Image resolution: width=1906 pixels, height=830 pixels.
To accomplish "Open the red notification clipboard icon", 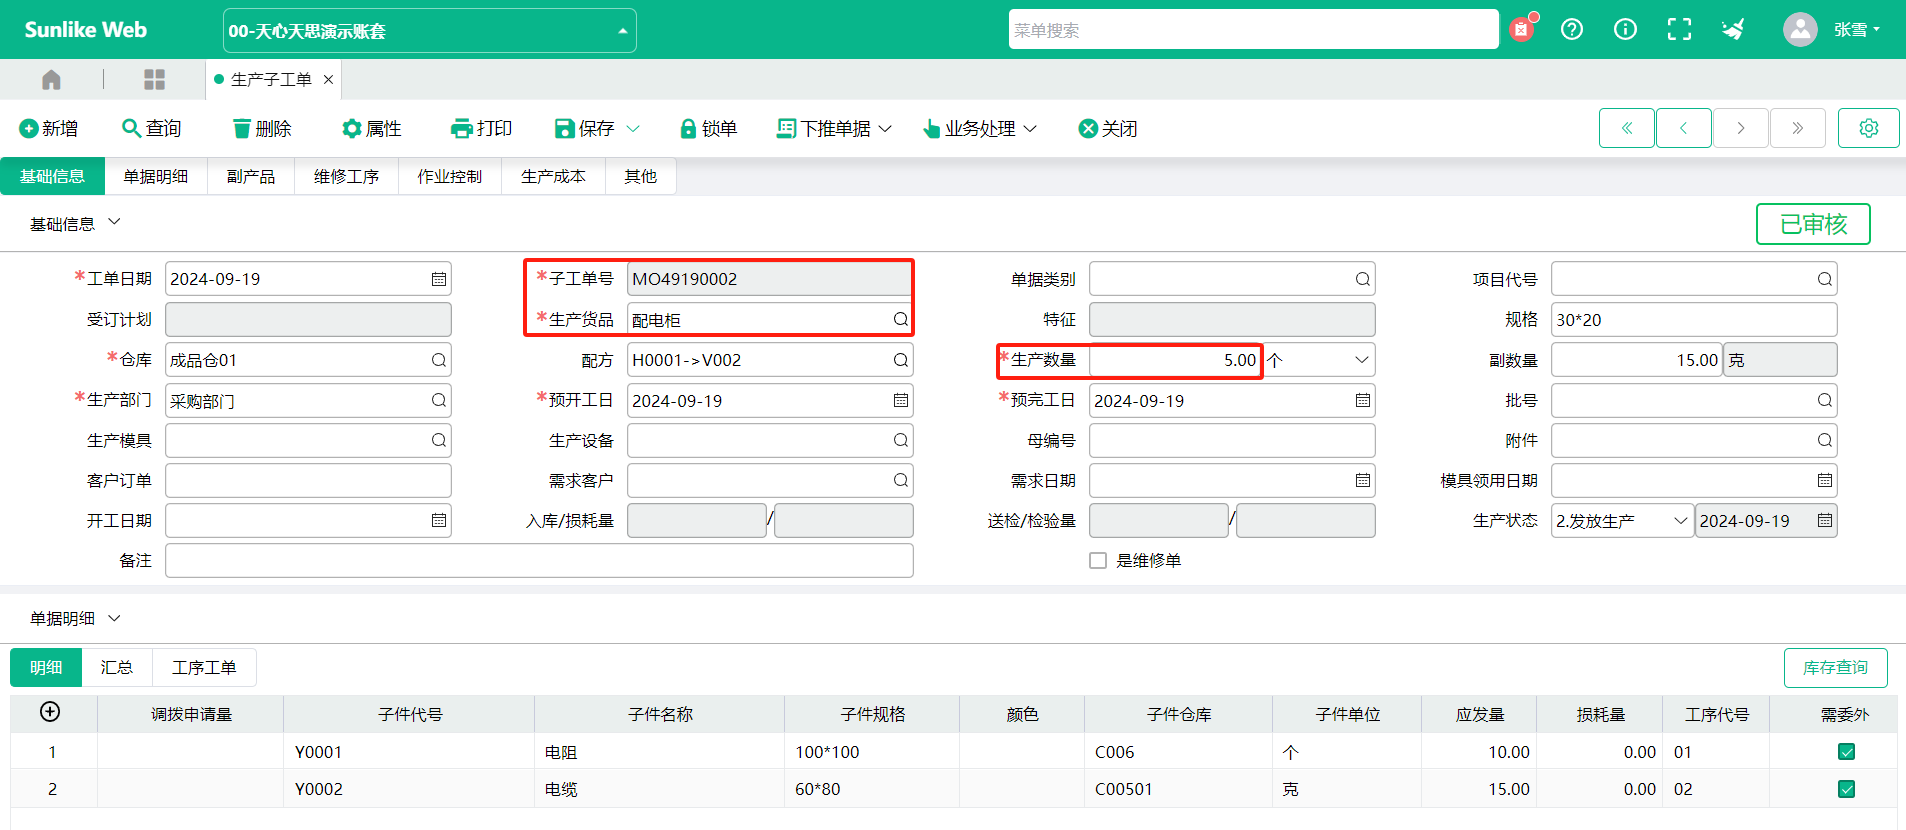I will point(1521,29).
